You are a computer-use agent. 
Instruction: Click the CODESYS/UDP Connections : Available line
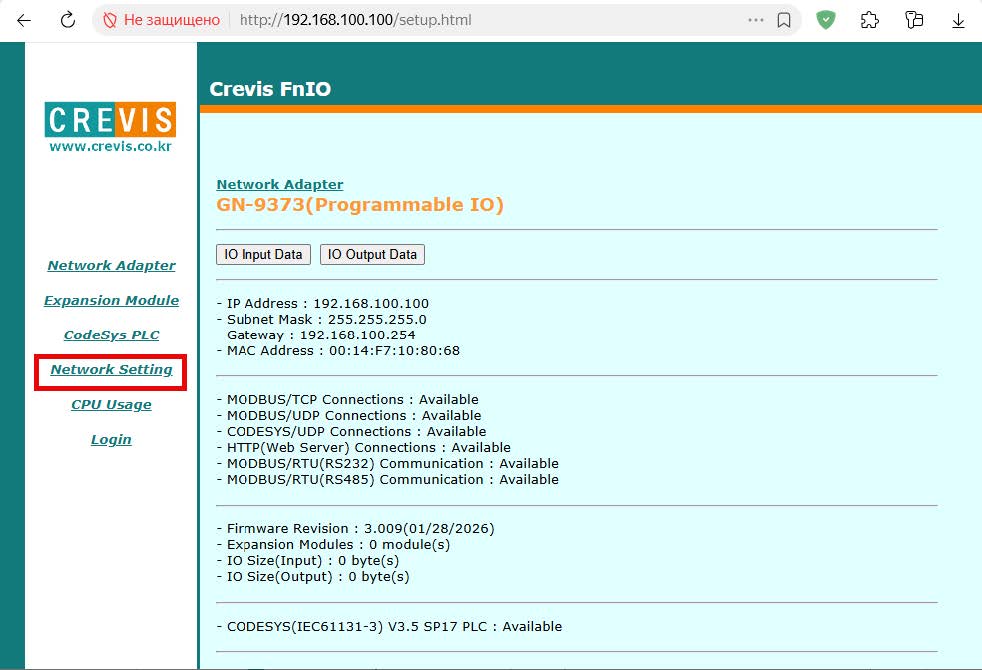click(351, 431)
